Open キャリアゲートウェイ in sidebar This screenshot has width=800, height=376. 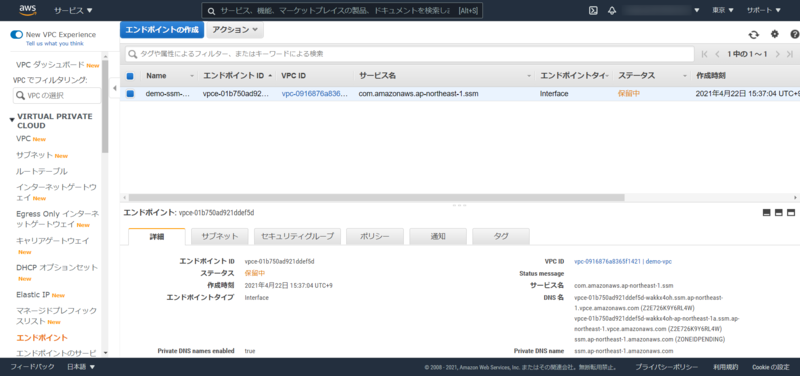pos(53,241)
